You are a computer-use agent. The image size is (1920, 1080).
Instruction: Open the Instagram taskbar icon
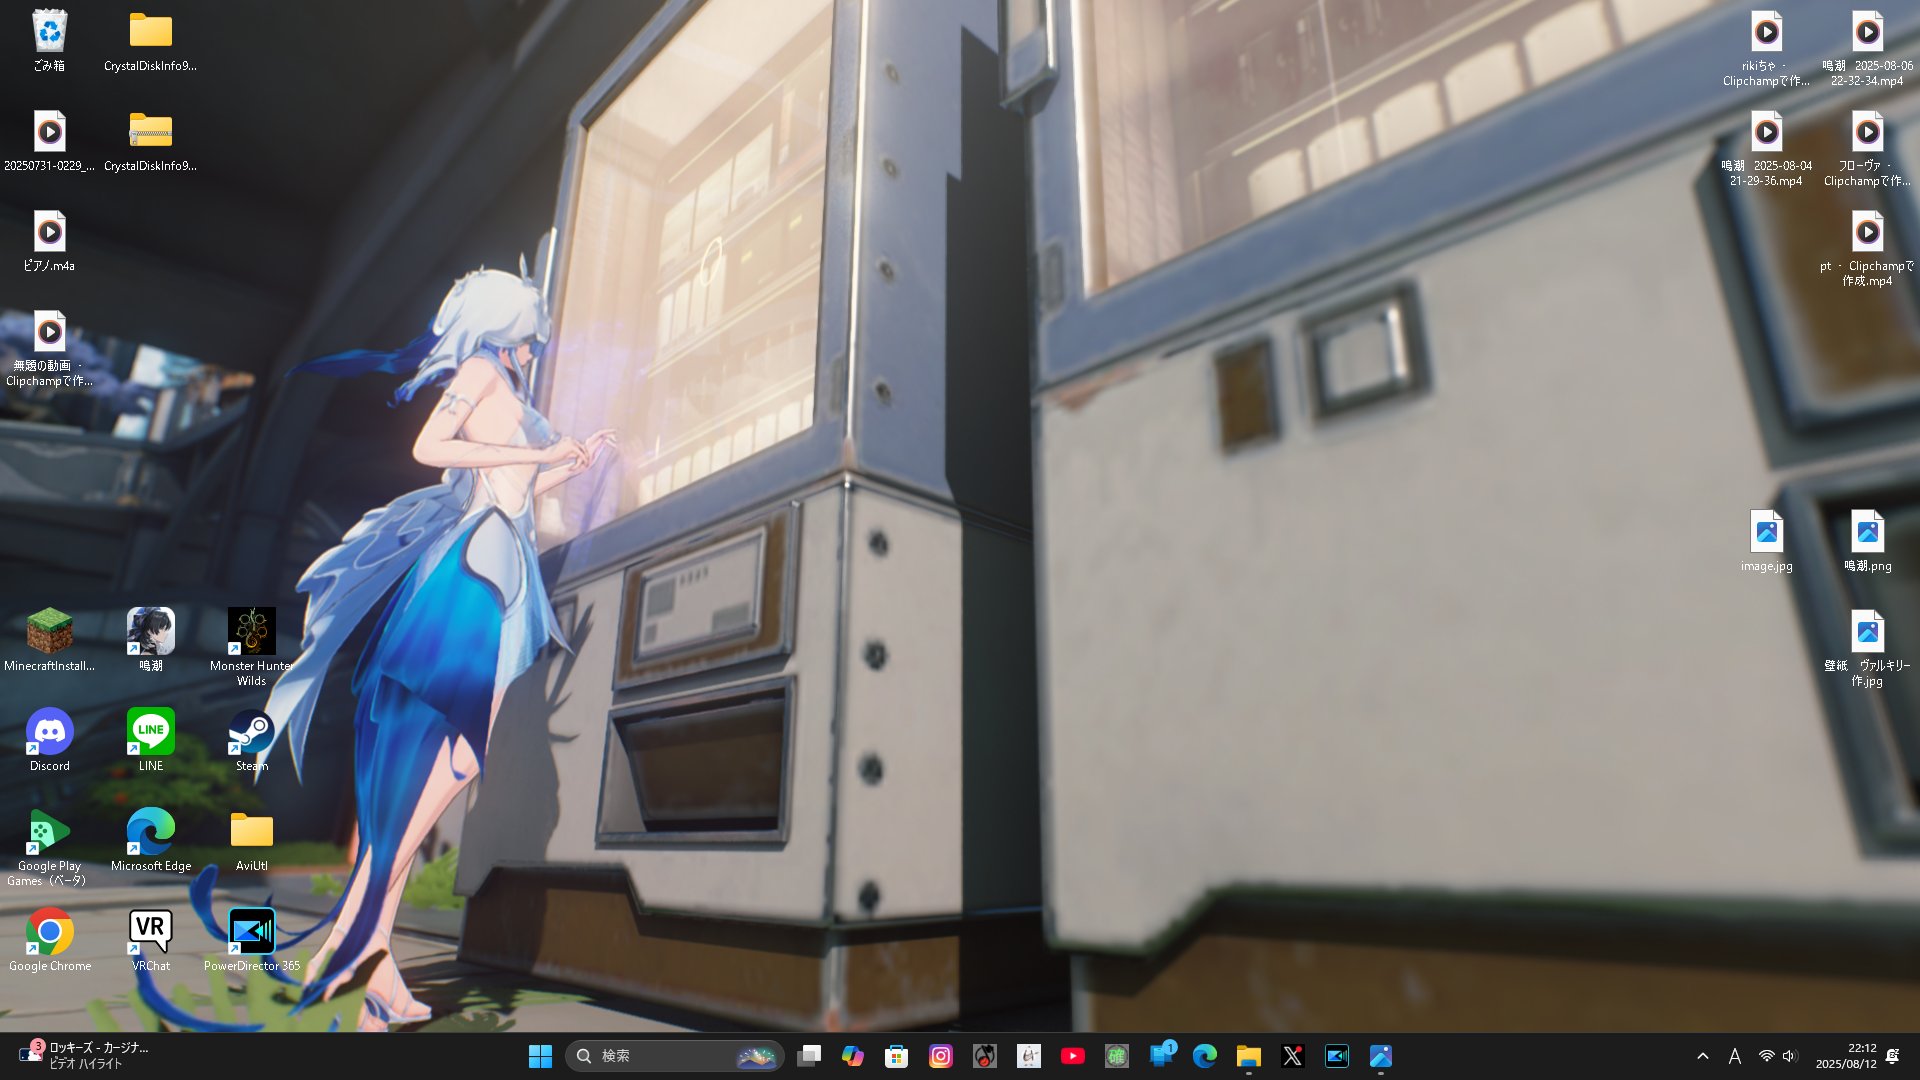940,1056
